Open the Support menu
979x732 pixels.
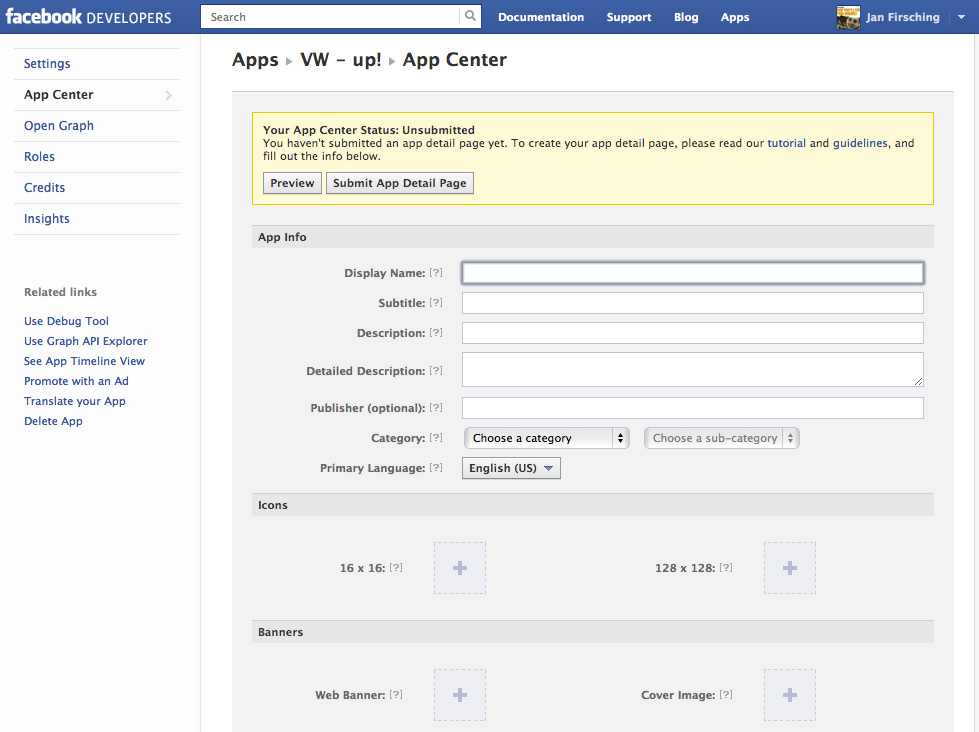(x=629, y=17)
